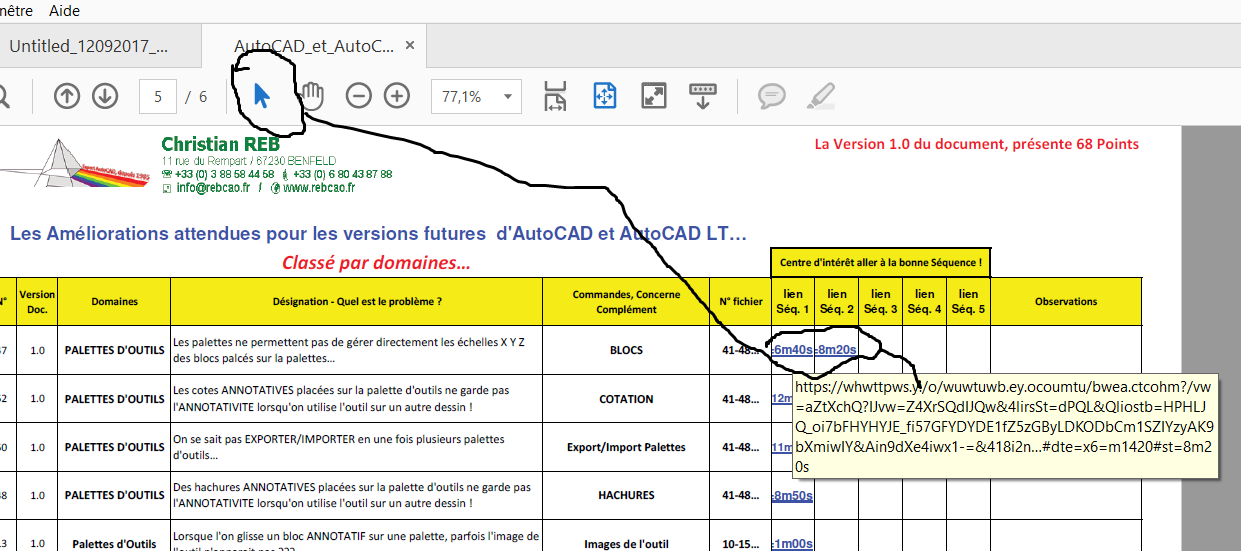Open the 77,1% zoom level dropdown

point(476,96)
